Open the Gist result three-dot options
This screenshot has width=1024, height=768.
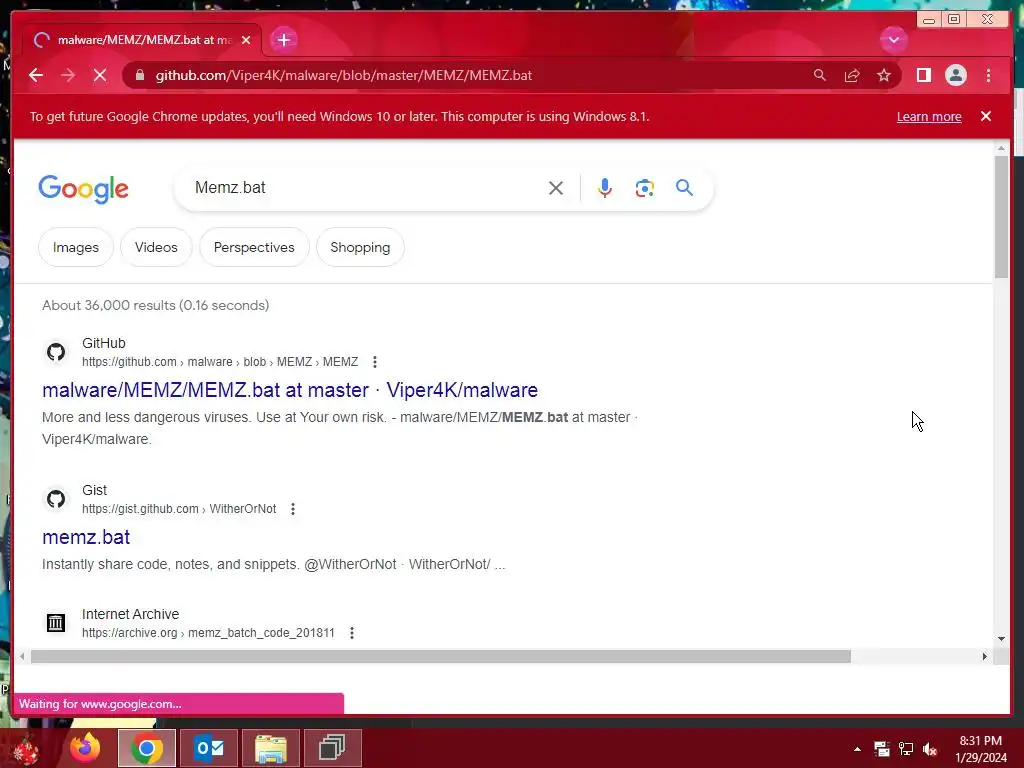pyautogui.click(x=293, y=509)
